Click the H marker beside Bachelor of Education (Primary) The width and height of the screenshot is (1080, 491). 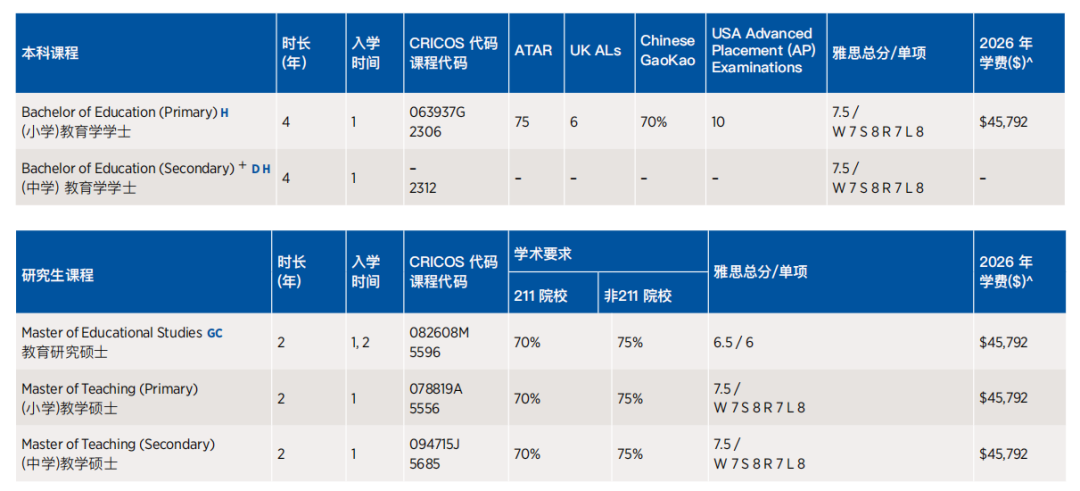225,113
